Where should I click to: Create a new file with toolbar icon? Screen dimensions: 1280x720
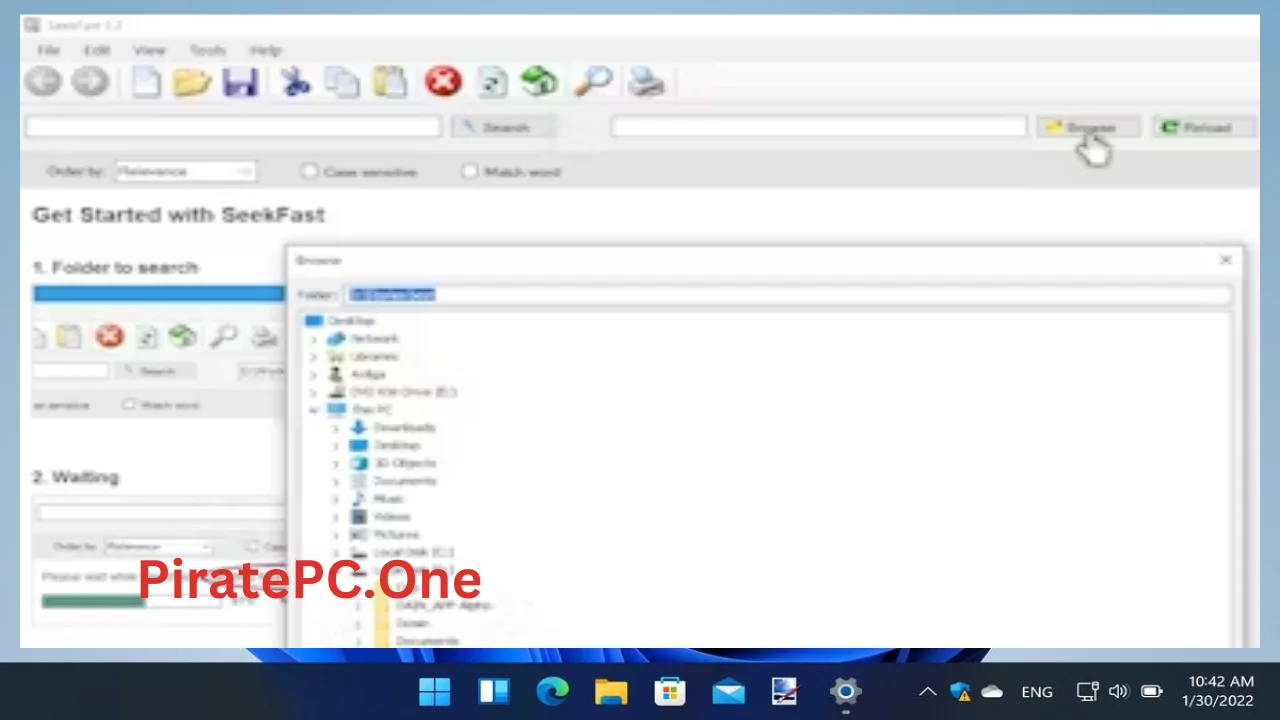tap(146, 82)
